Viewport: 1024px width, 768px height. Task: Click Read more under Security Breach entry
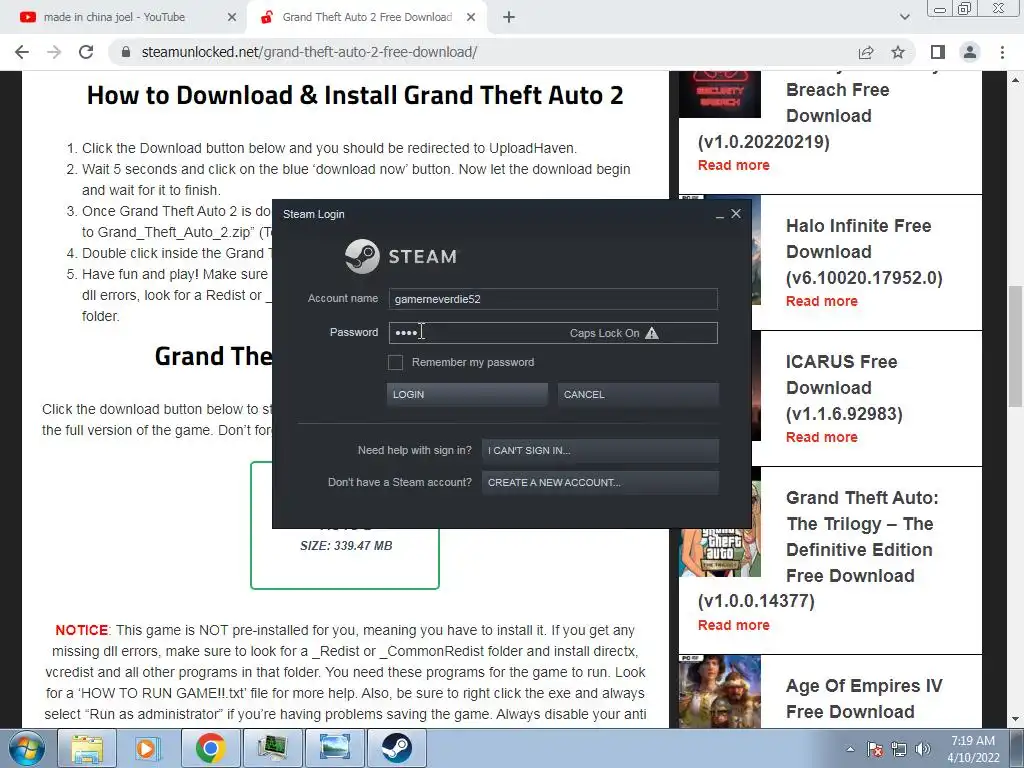tap(733, 165)
